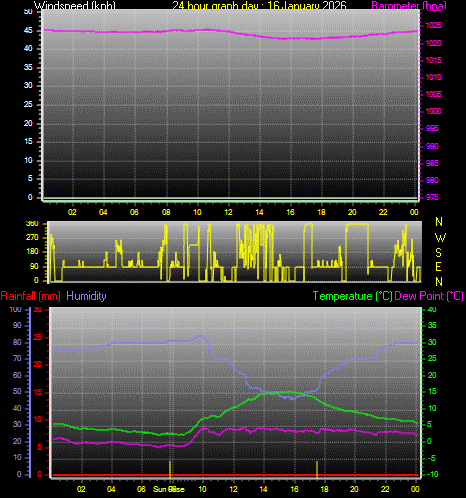Click the '1015' barometer axis value
The image size is (466, 498).
point(433,60)
